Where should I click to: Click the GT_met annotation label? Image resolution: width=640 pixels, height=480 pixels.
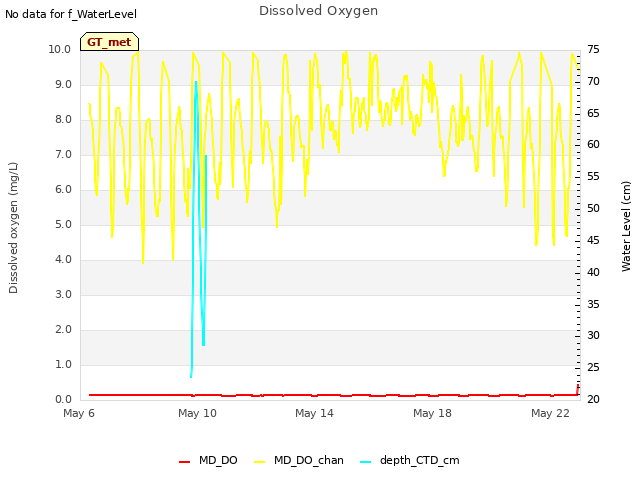pyautogui.click(x=109, y=42)
